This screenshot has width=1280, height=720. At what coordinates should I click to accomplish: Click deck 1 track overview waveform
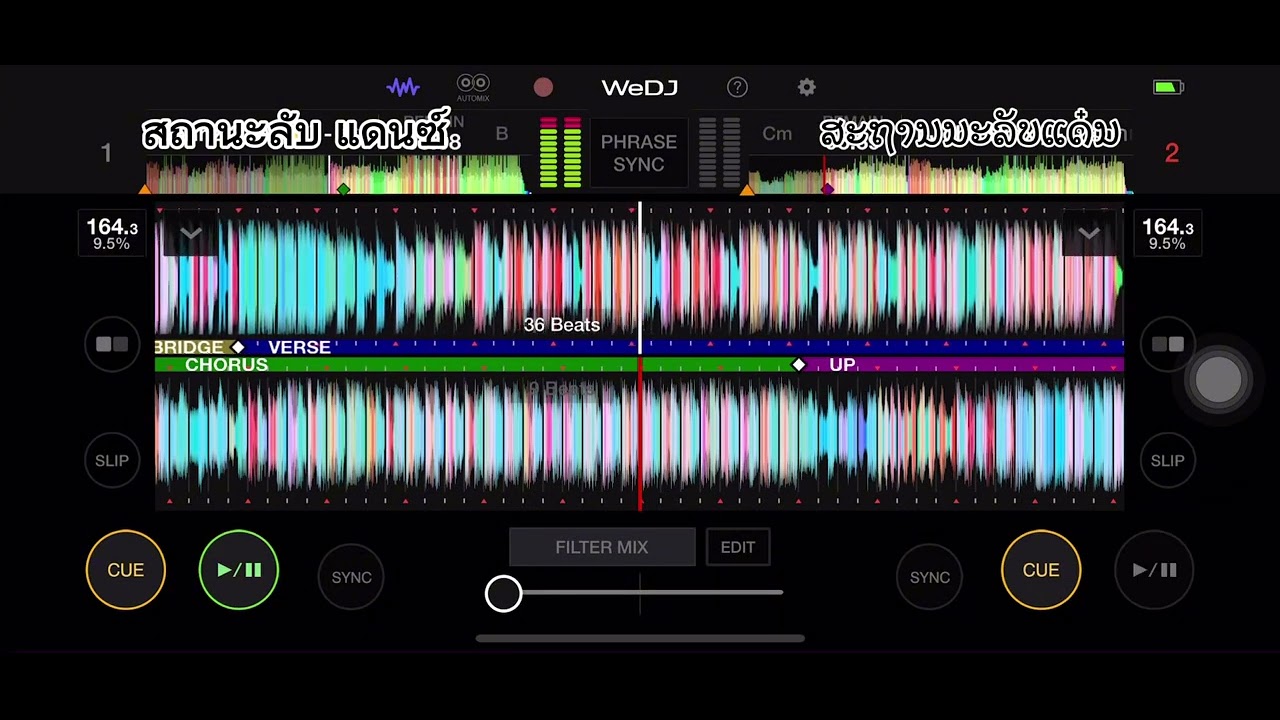click(x=336, y=175)
